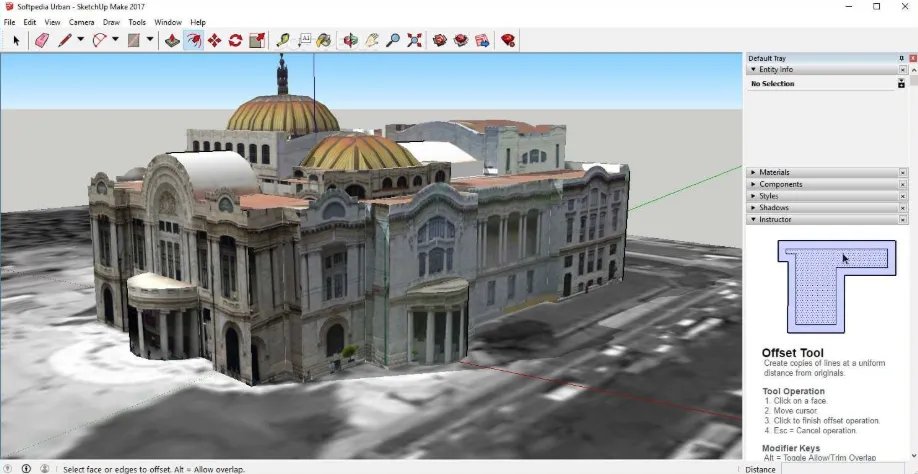
Task: Close the Styles panel
Action: (x=903, y=196)
